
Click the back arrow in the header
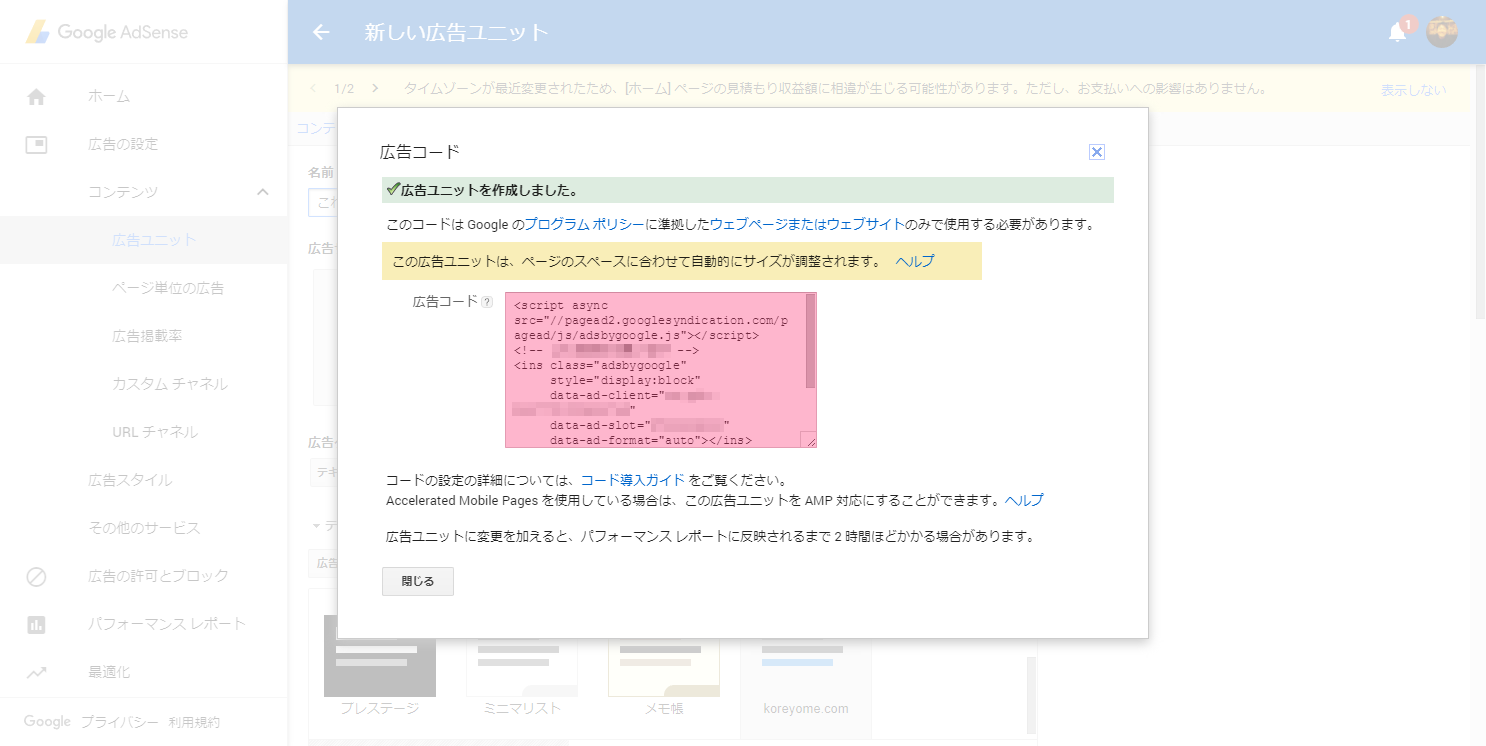321,32
